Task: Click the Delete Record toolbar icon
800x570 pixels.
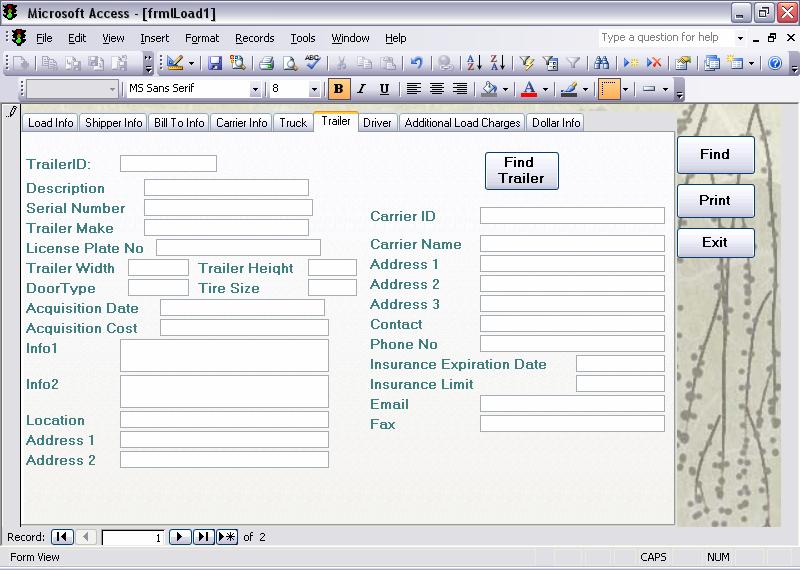Action: point(654,63)
